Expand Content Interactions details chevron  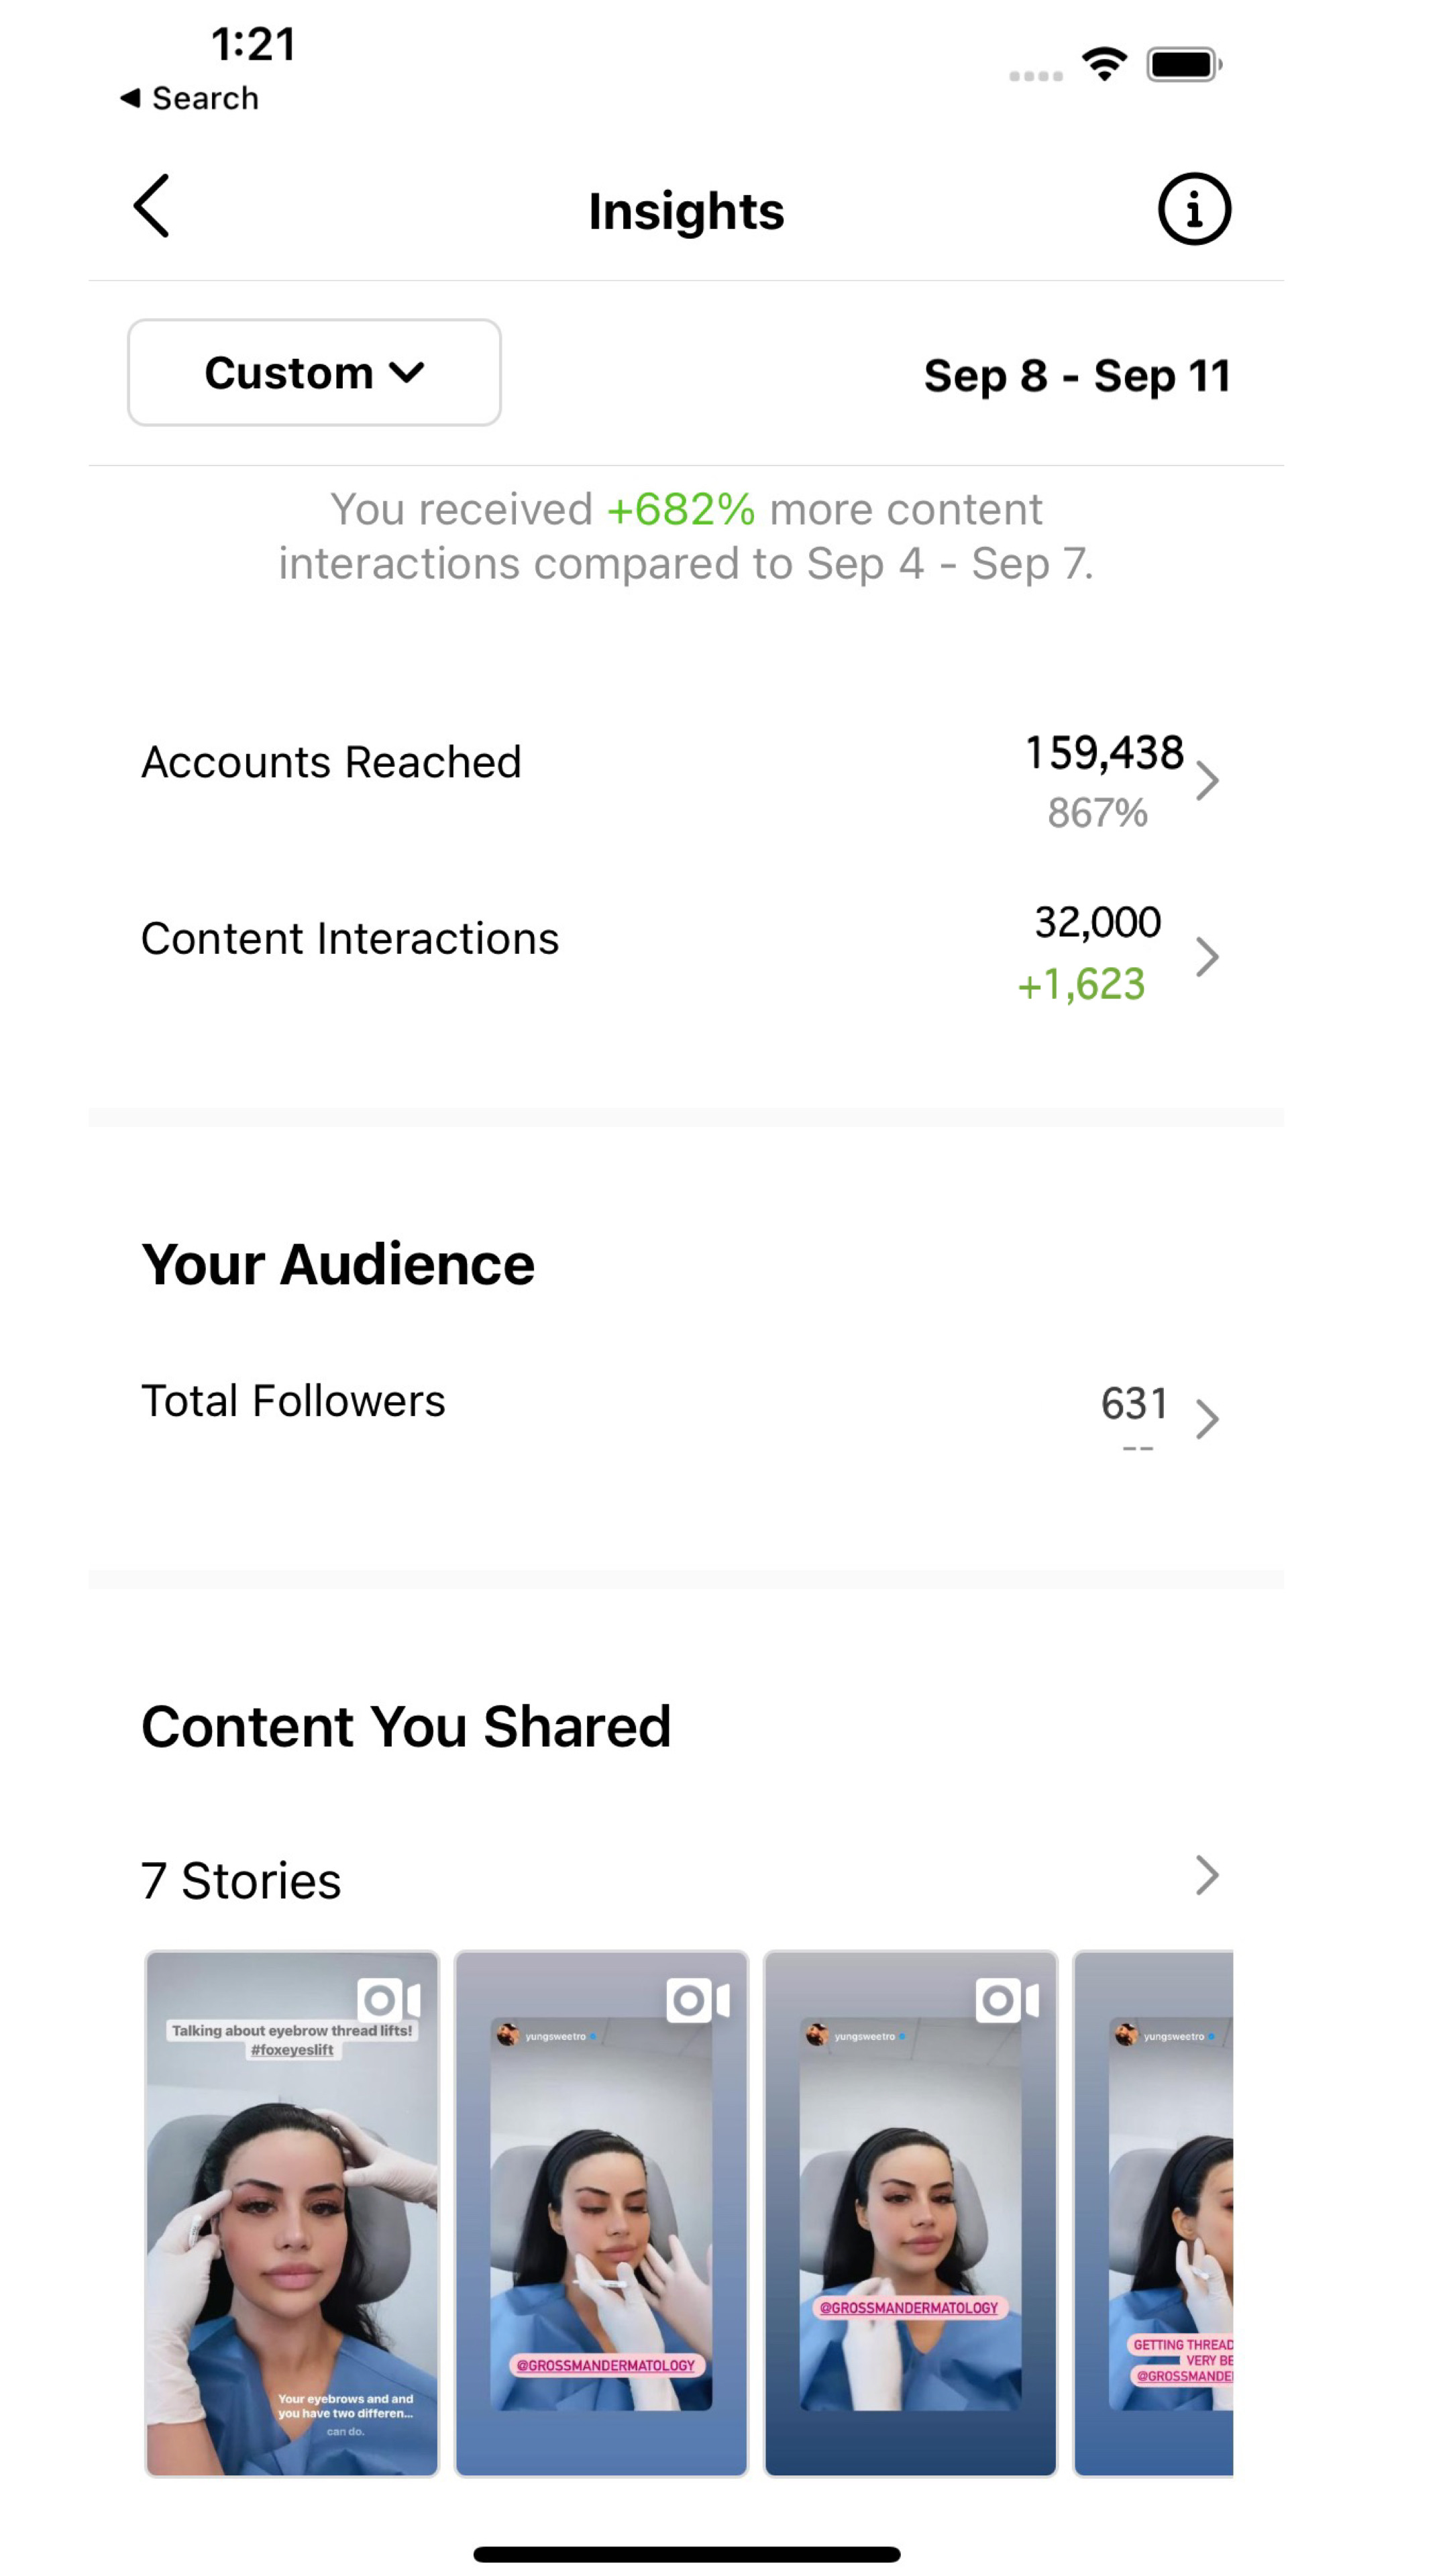click(1207, 957)
